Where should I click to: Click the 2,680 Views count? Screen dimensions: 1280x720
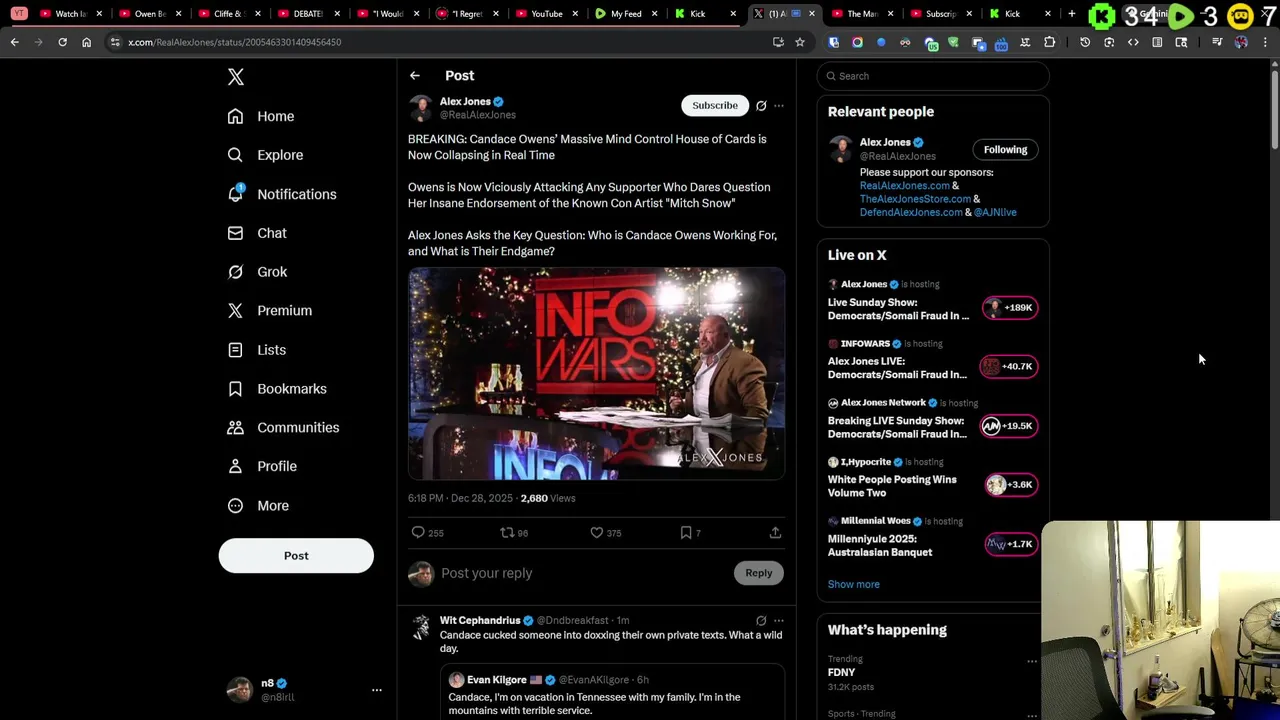[548, 498]
